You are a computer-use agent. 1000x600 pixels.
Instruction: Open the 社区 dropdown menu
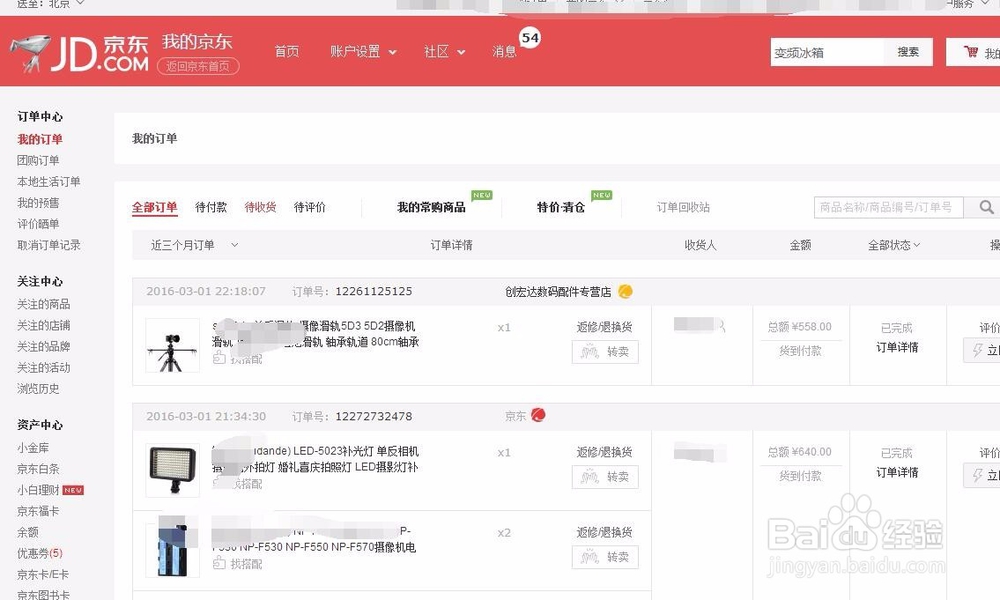tap(442, 51)
